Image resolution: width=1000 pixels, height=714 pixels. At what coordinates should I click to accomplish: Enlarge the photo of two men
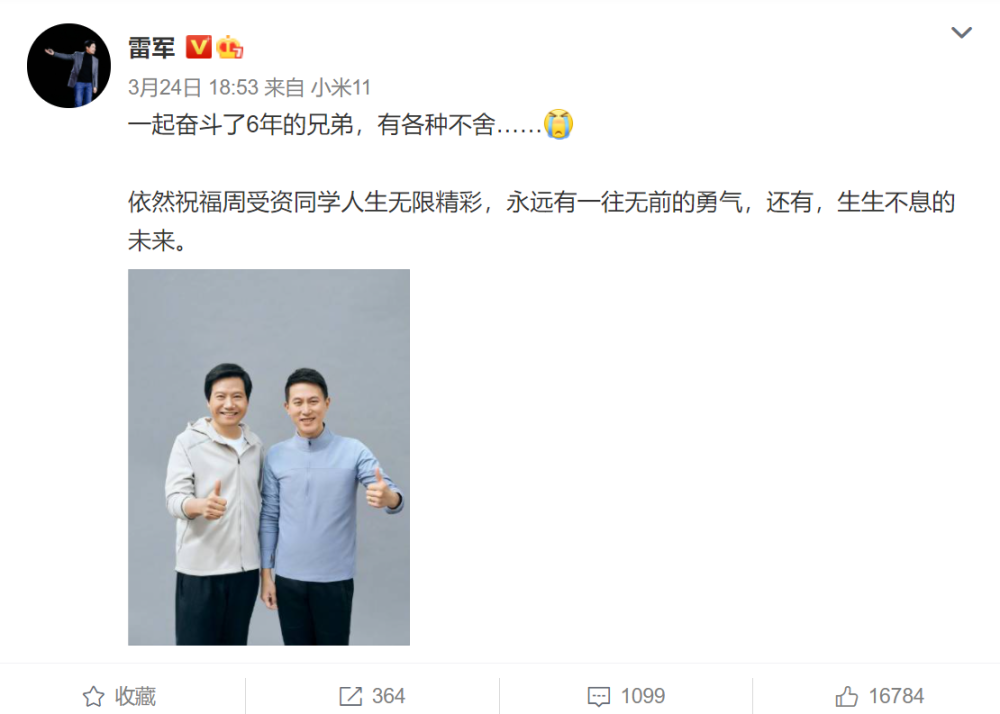coord(269,457)
